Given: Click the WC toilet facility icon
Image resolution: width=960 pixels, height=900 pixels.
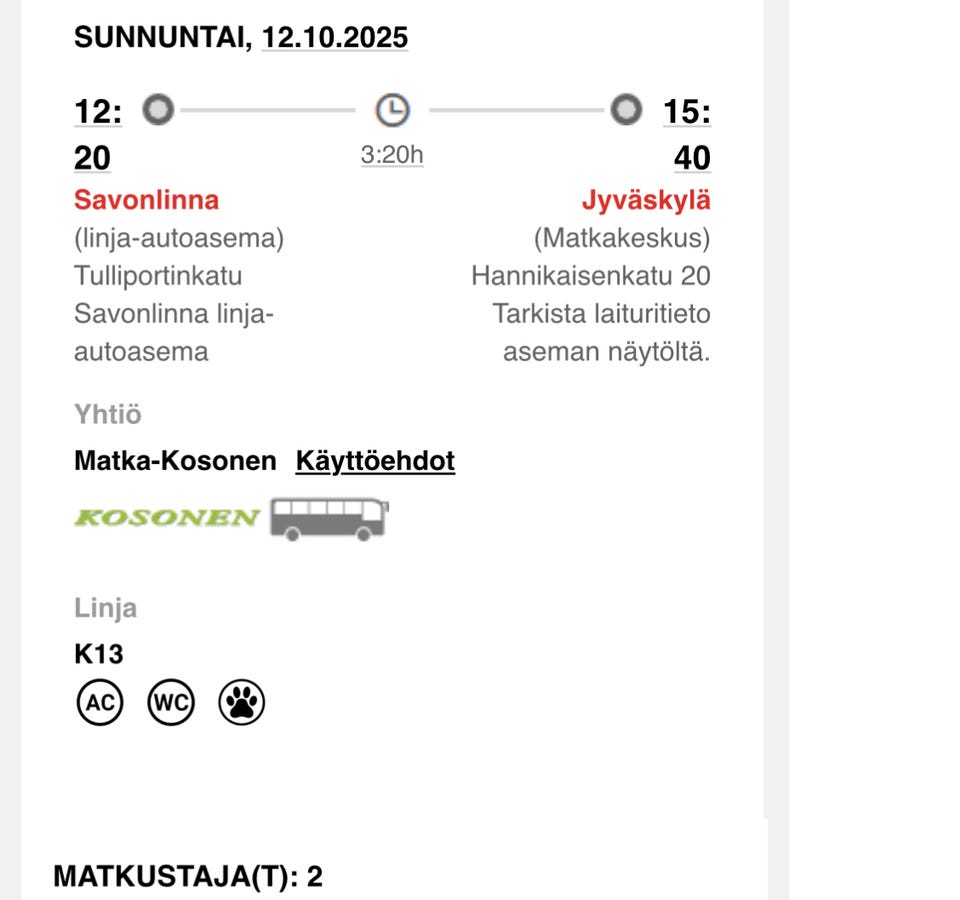Looking at the screenshot, I should (x=171, y=703).
